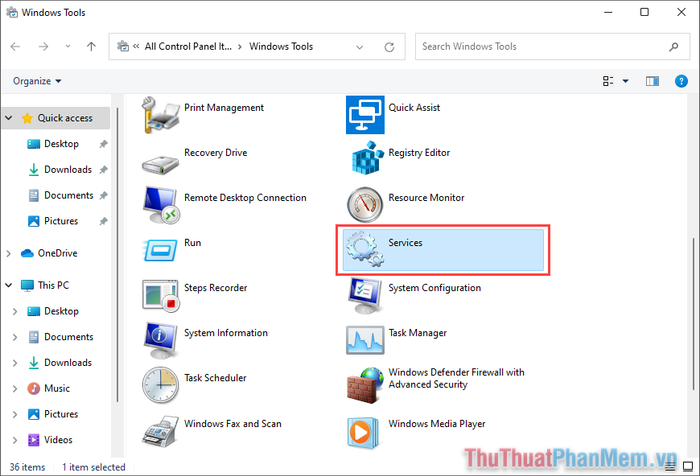700x476 pixels.
Task: Click the Windows Media Player label
Action: tap(437, 424)
